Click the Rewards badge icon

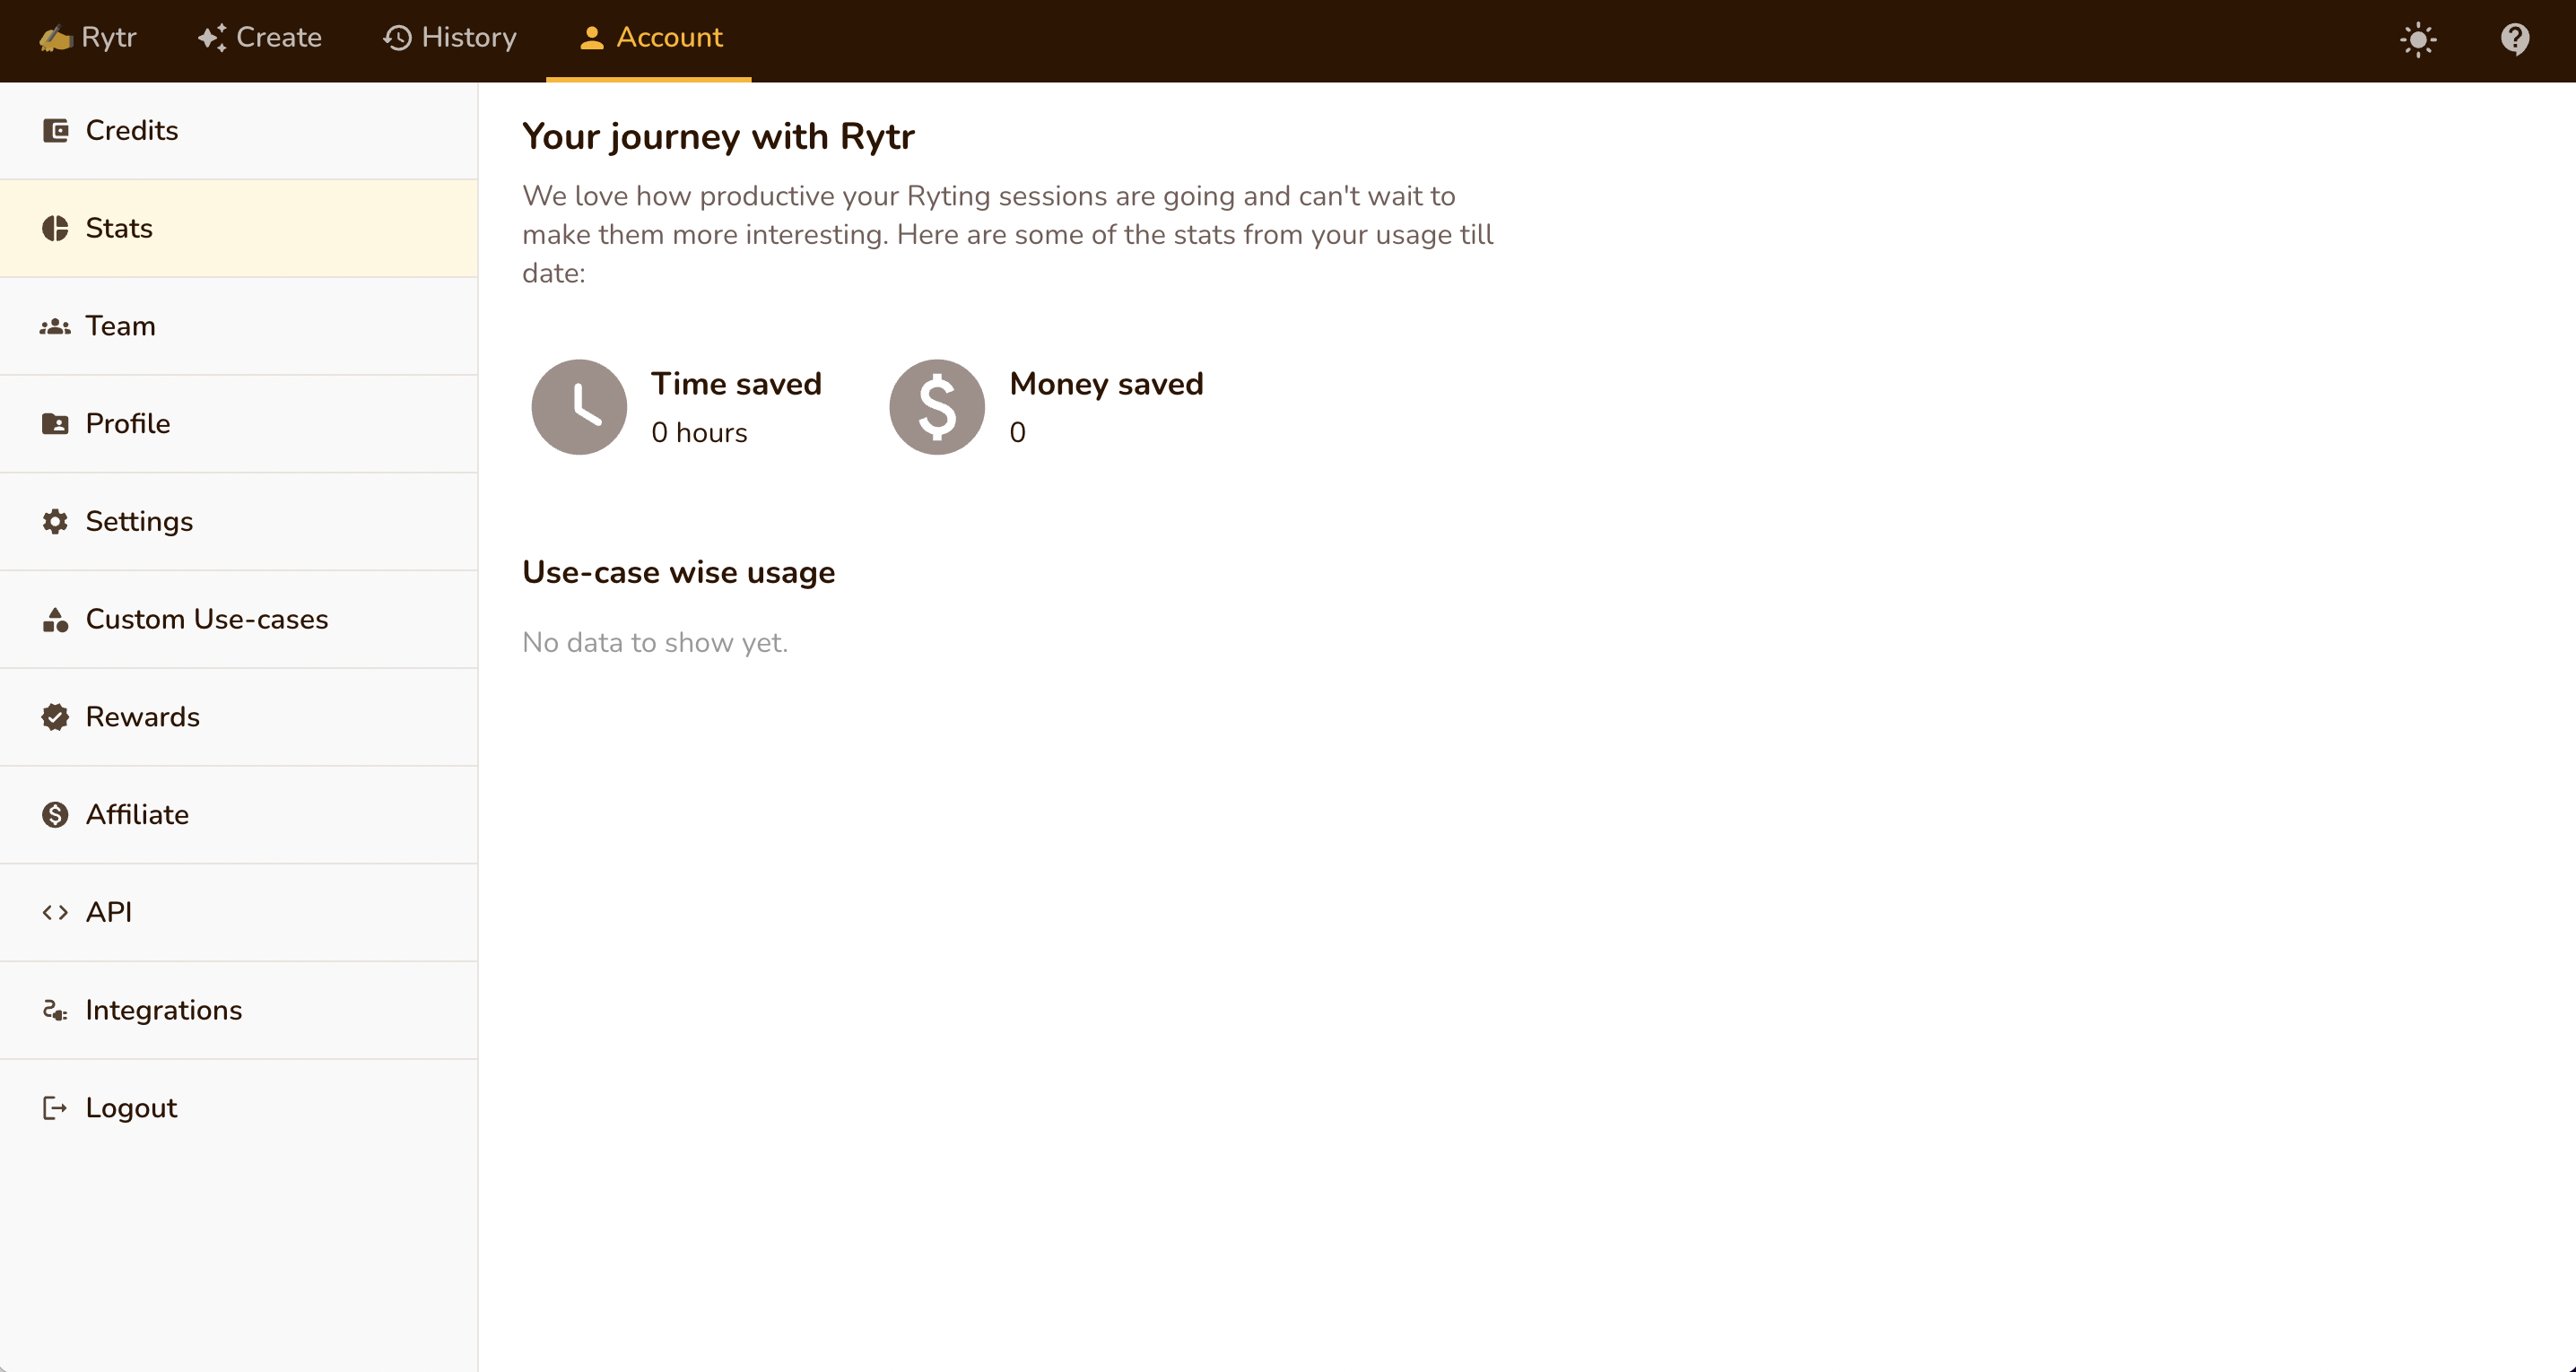click(x=55, y=717)
